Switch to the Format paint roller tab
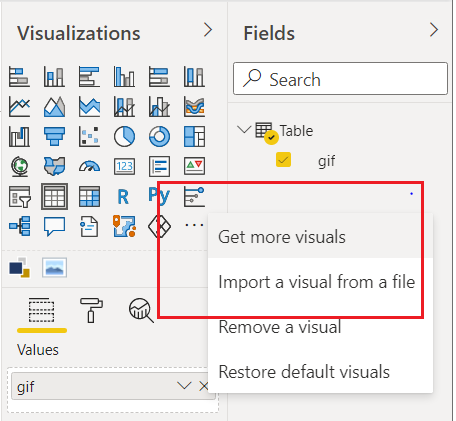456x421 pixels. 91,310
